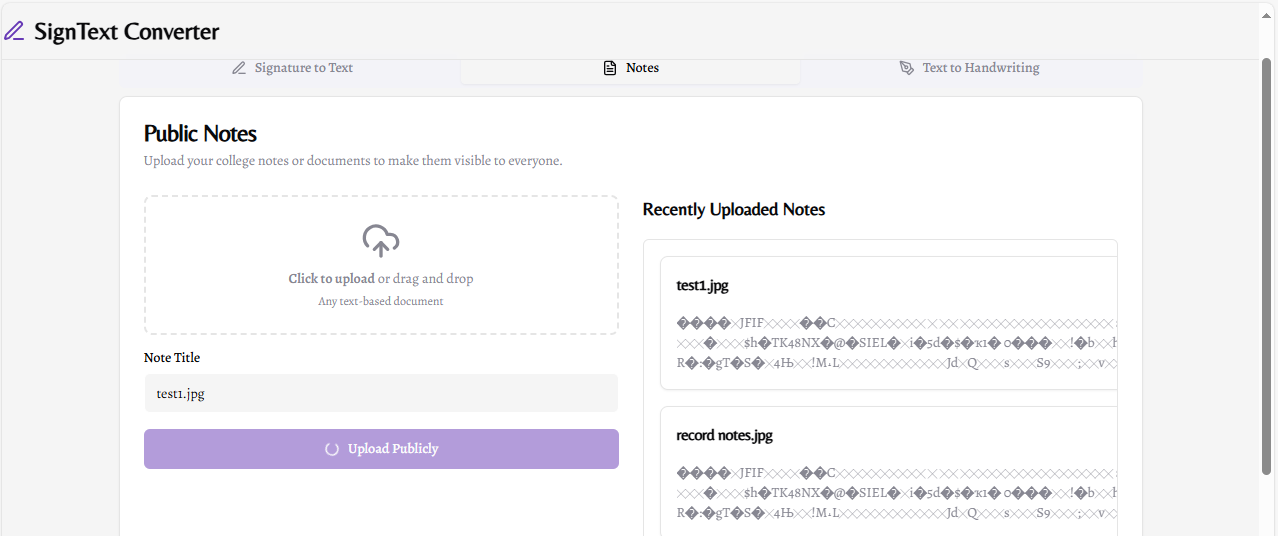Click the SignText Converter pen logo icon
This screenshot has height=536, width=1278.
click(14, 31)
